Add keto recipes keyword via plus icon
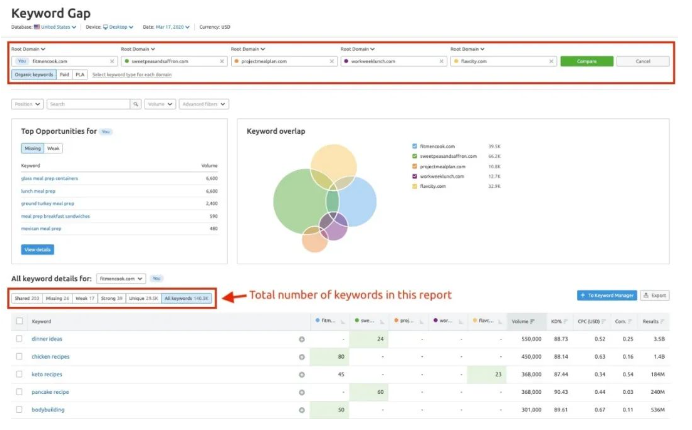This screenshot has width=692, height=430. [x=302, y=375]
